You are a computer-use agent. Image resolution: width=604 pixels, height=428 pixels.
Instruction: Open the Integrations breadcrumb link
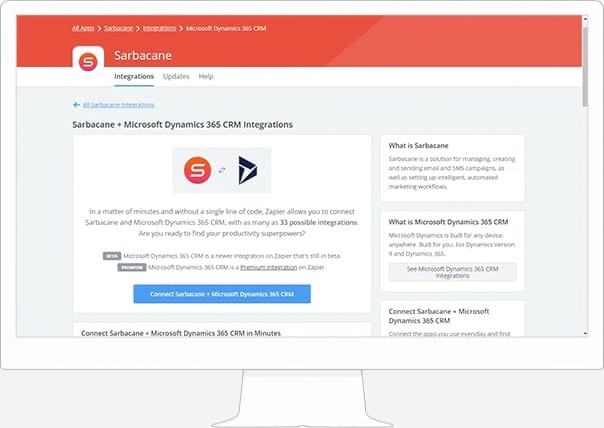159,28
